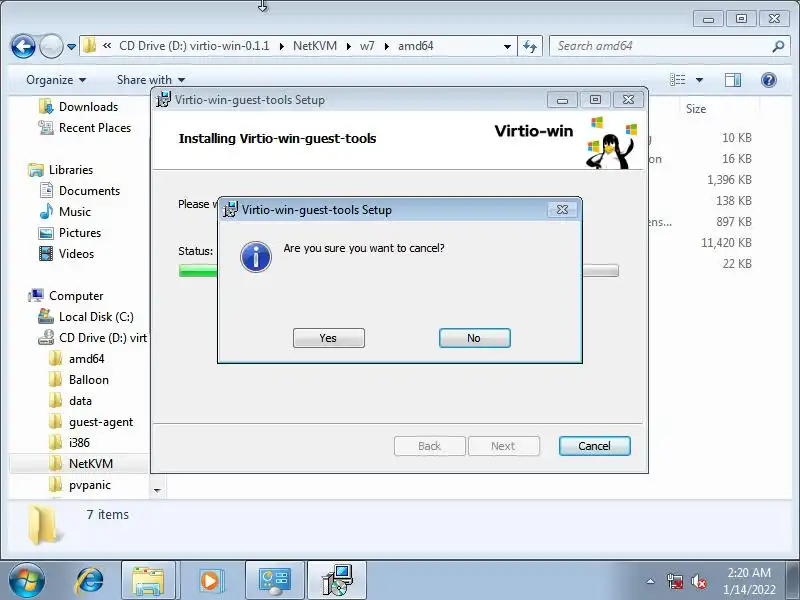Close the cancel confirmation dialog
The height and width of the screenshot is (600, 800).
tap(562, 209)
